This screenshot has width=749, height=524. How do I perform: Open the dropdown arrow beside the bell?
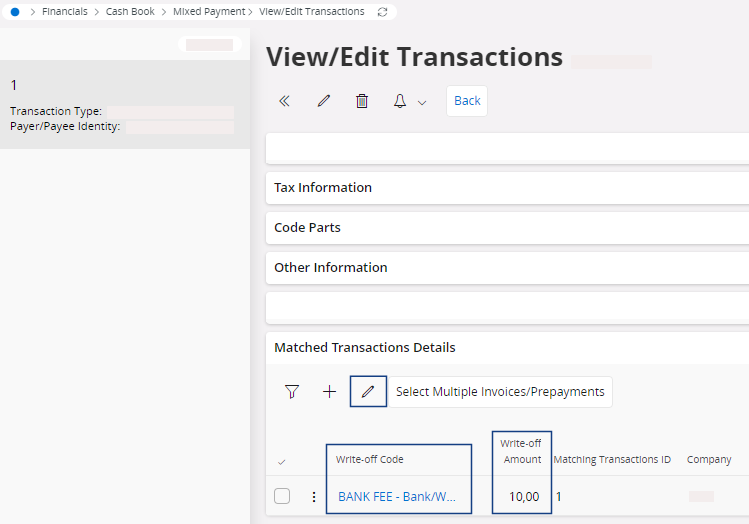pos(422,102)
